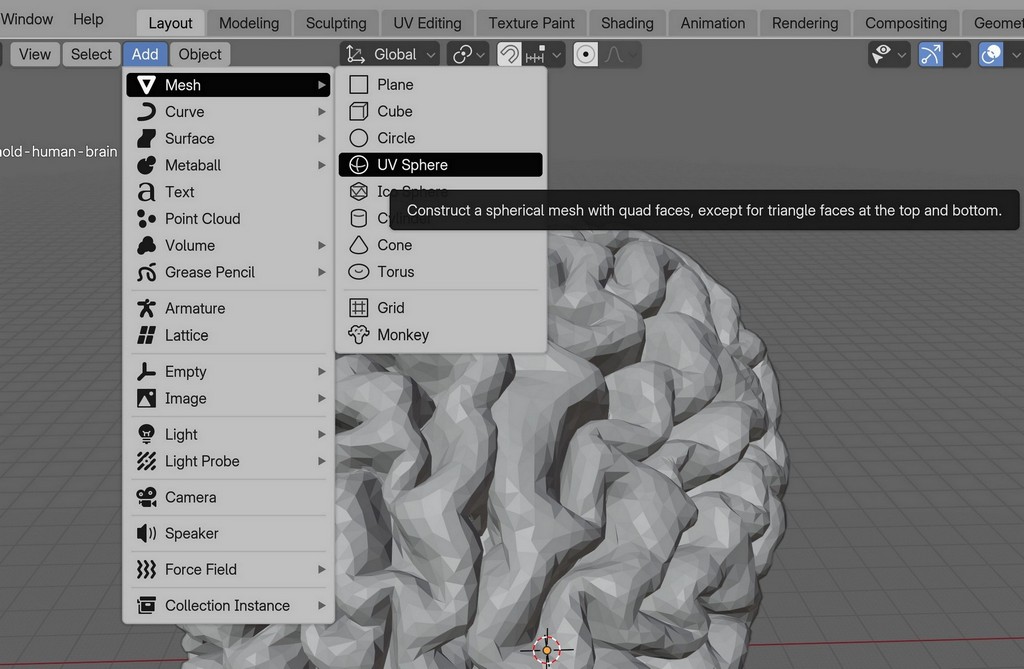This screenshot has width=1024, height=669.
Task: Open the overlays options dropdown arrow
Action: coord(1016,54)
